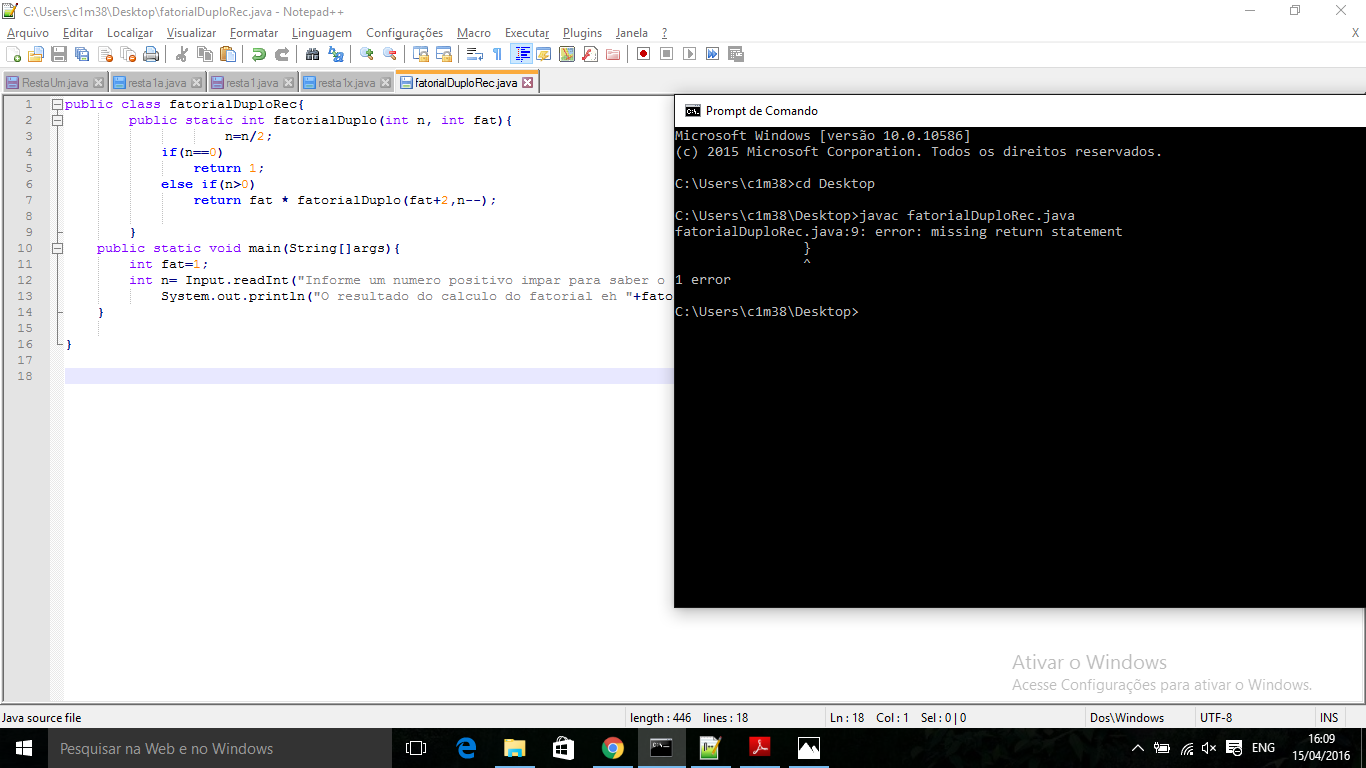
Task: Toggle the Word Wrap toolbar button
Action: 475,54
